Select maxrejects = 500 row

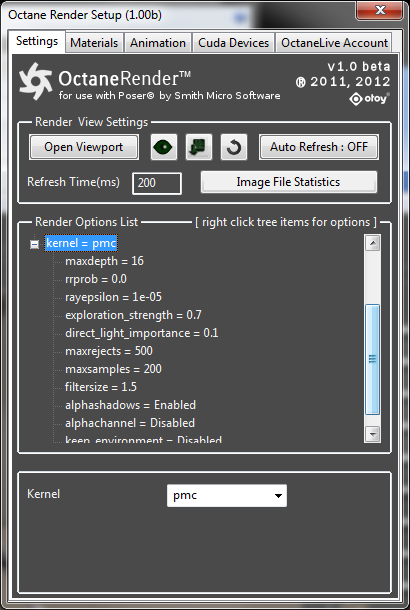tap(109, 351)
